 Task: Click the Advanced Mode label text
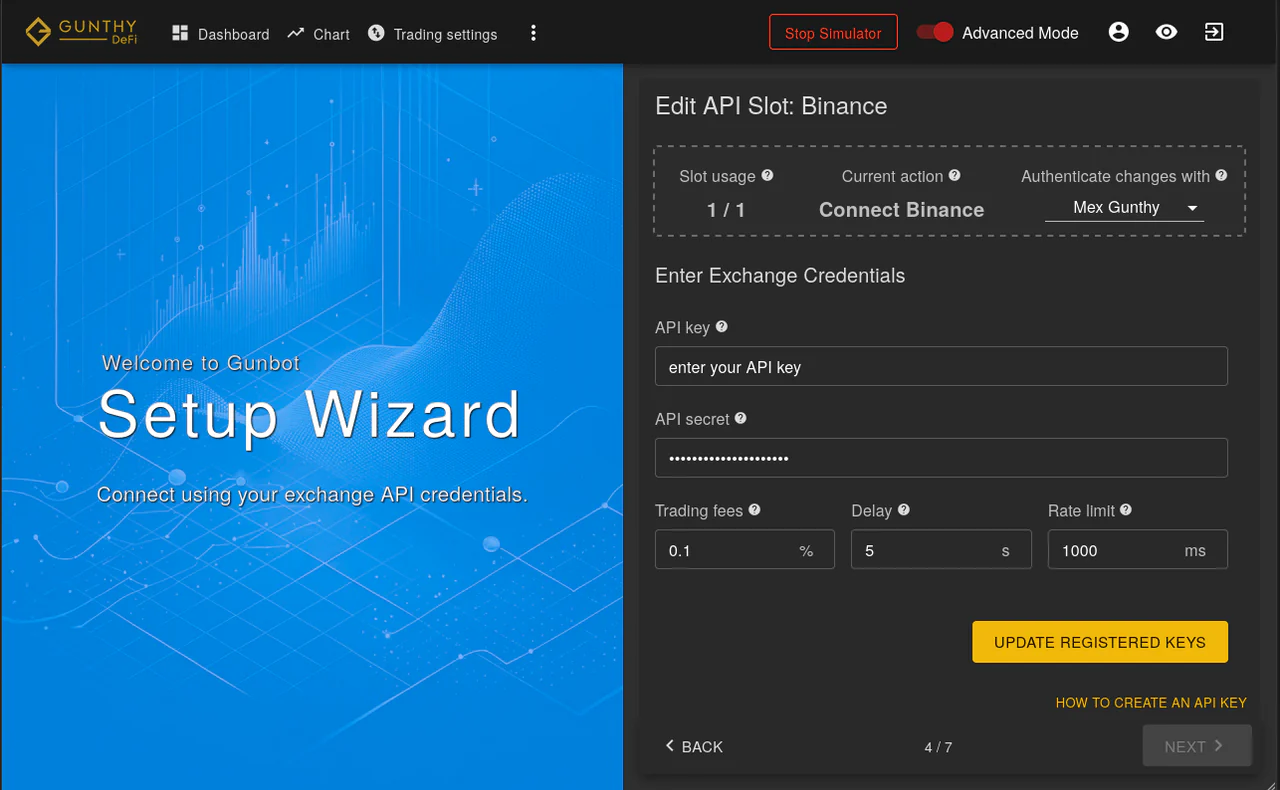(1020, 33)
